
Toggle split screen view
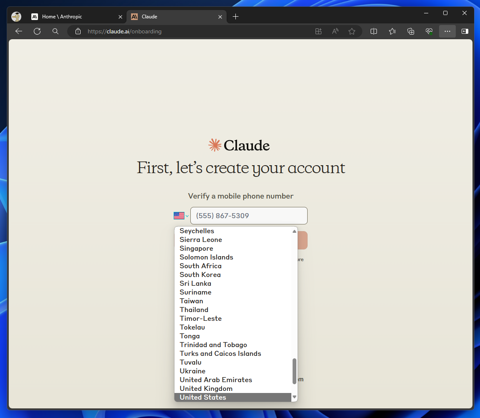(374, 31)
